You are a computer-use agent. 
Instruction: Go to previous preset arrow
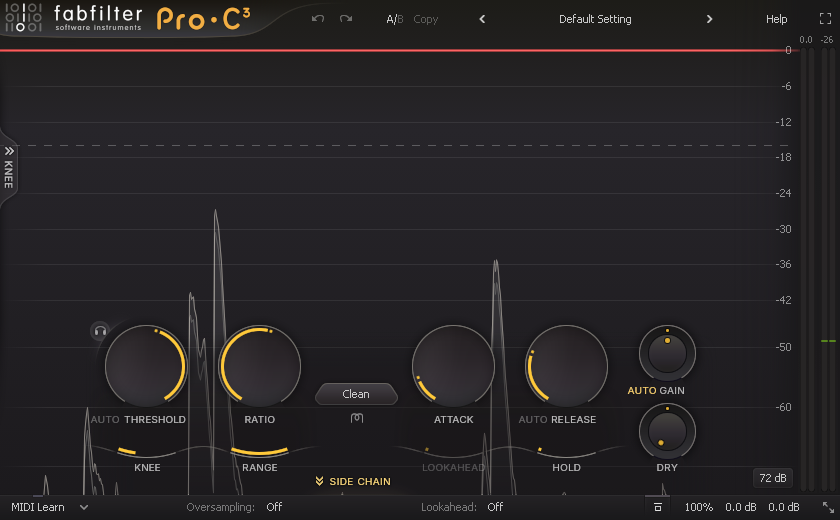click(x=482, y=19)
